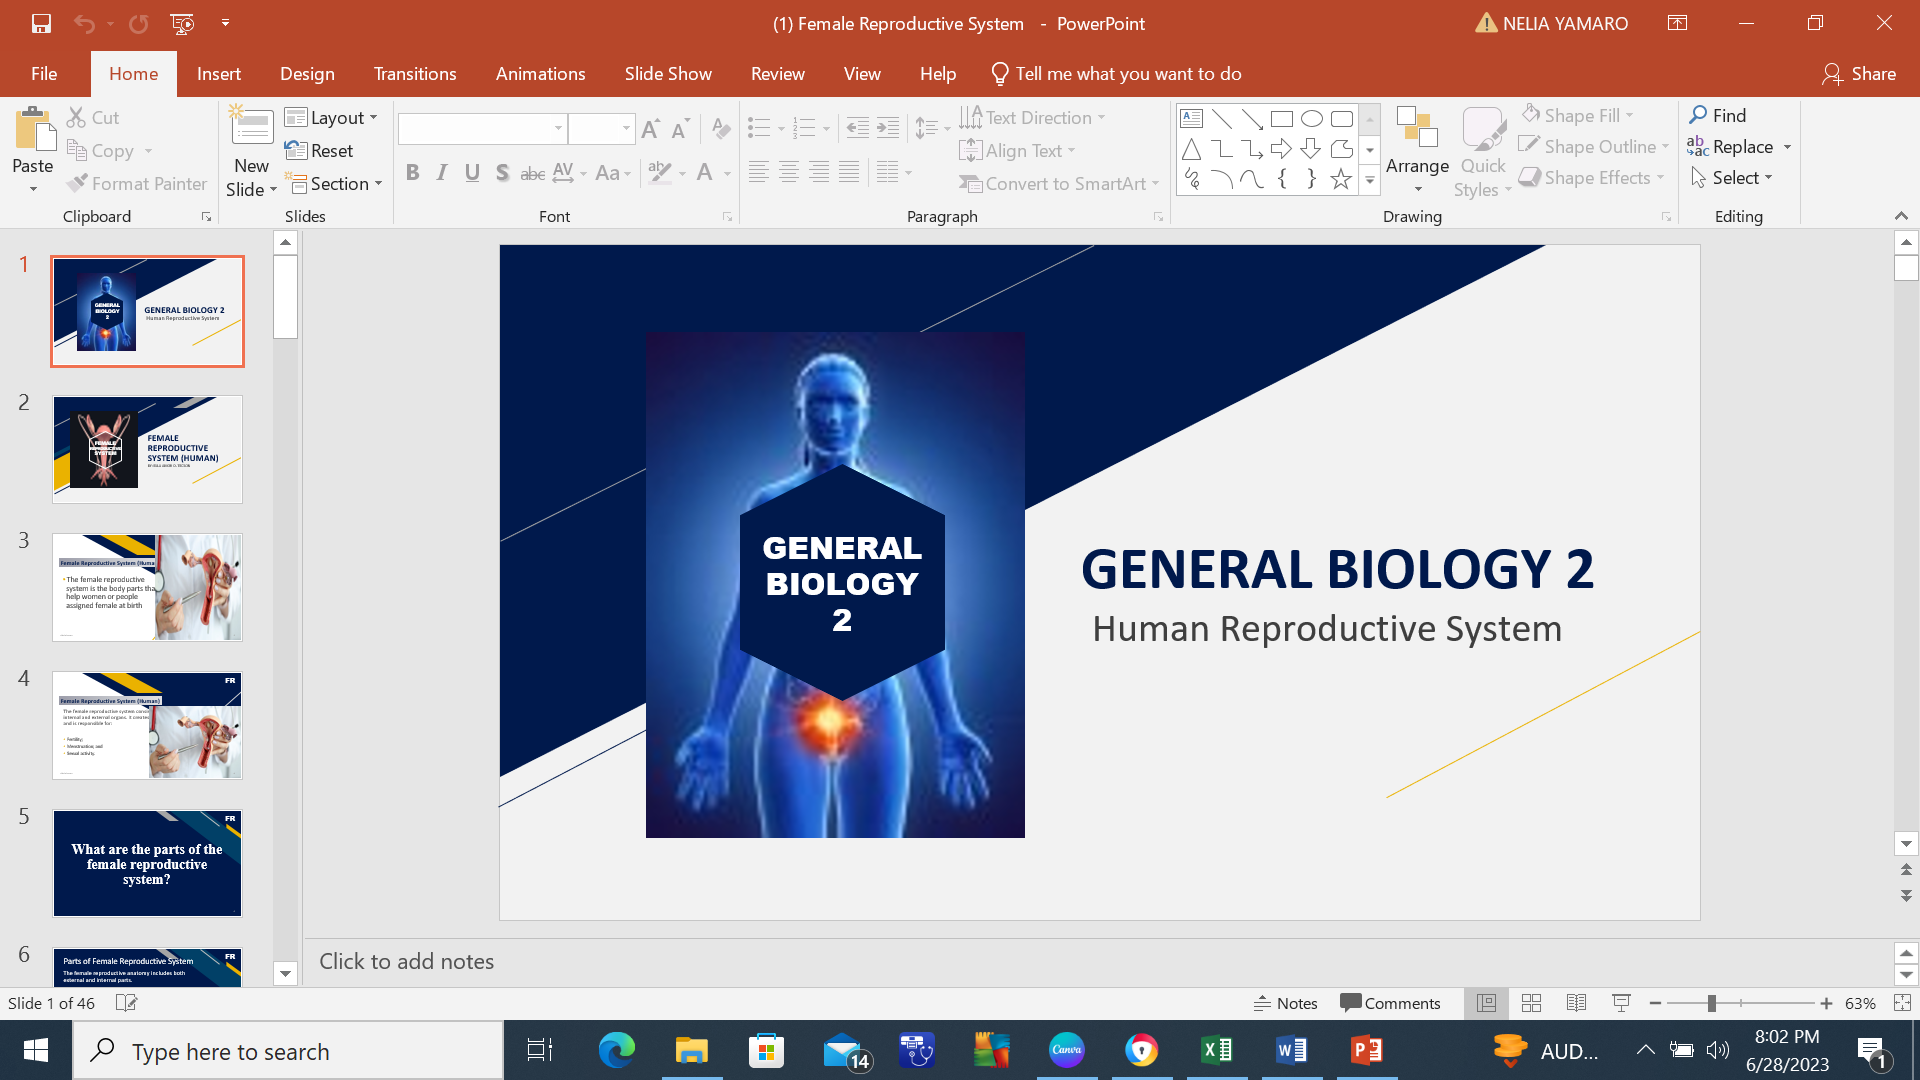Select the 5-point Star shape

[x=1341, y=179]
